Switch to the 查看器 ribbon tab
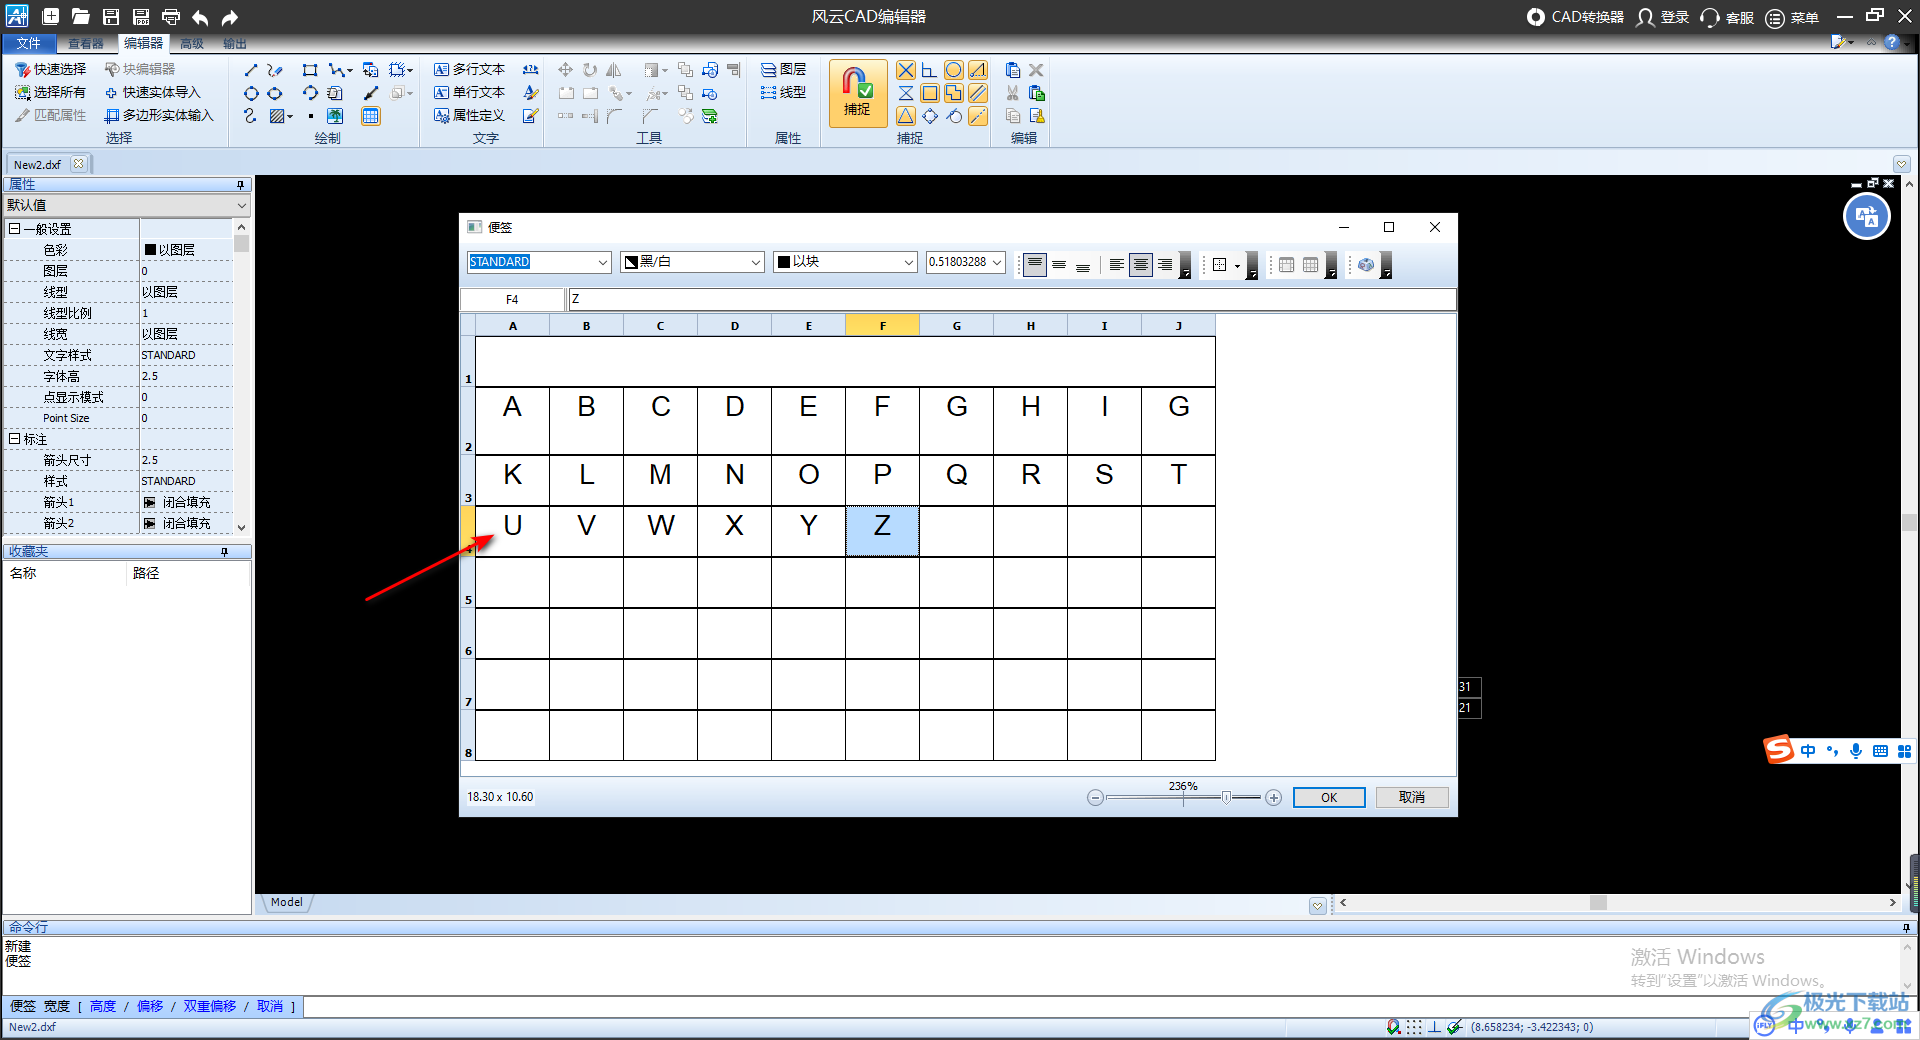The image size is (1920, 1040). click(86, 44)
